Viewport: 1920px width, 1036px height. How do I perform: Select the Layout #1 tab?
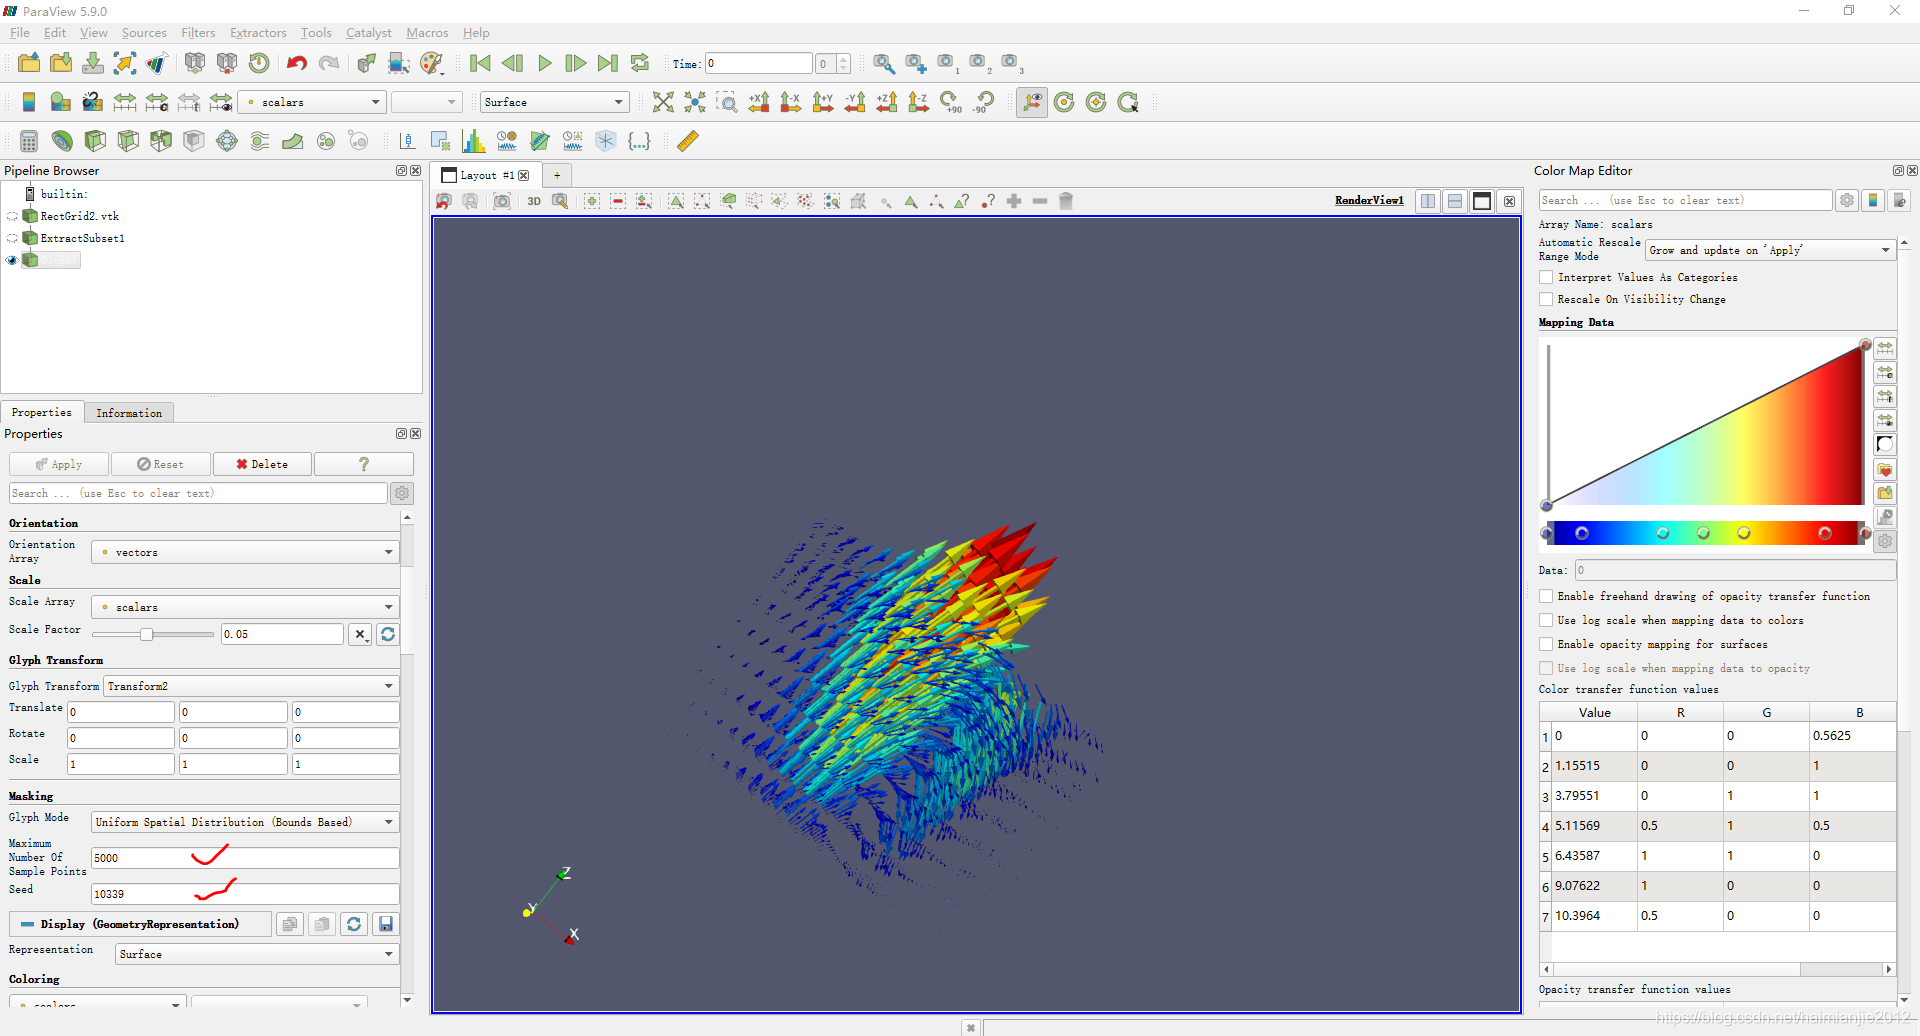[486, 175]
